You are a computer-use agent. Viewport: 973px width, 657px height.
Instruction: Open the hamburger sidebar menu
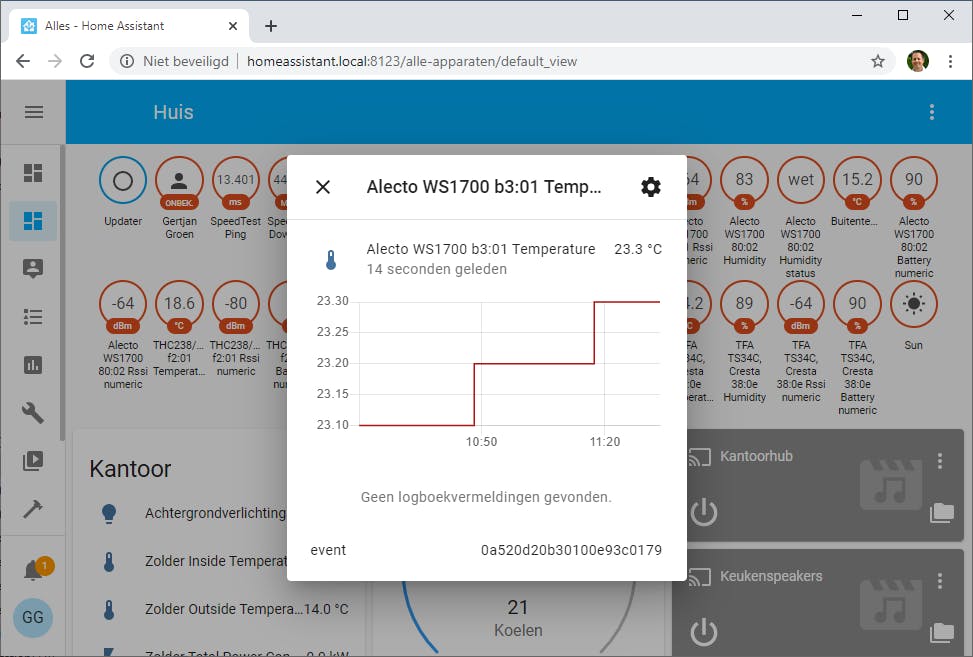[34, 112]
